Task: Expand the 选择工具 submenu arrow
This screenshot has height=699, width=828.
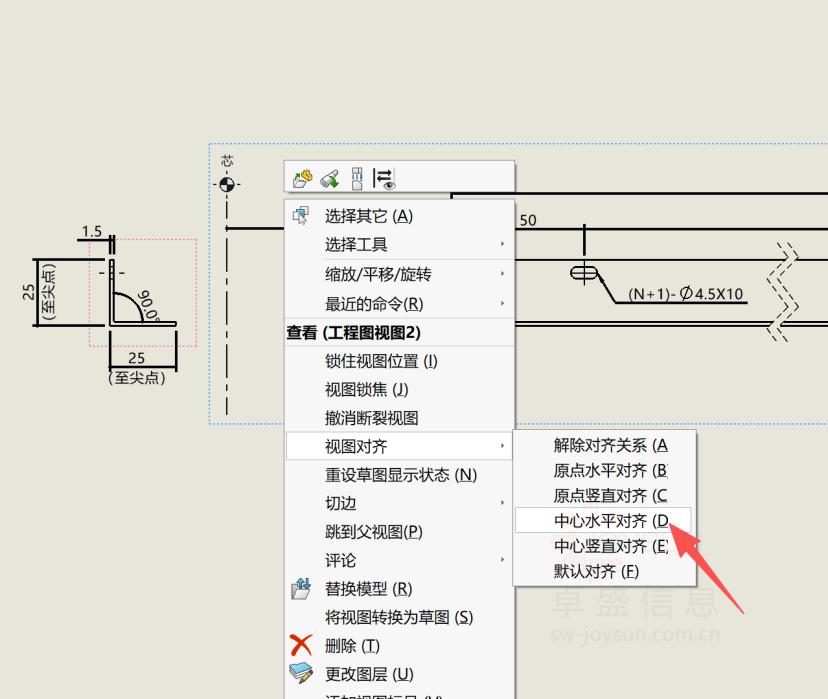Action: click(x=502, y=245)
